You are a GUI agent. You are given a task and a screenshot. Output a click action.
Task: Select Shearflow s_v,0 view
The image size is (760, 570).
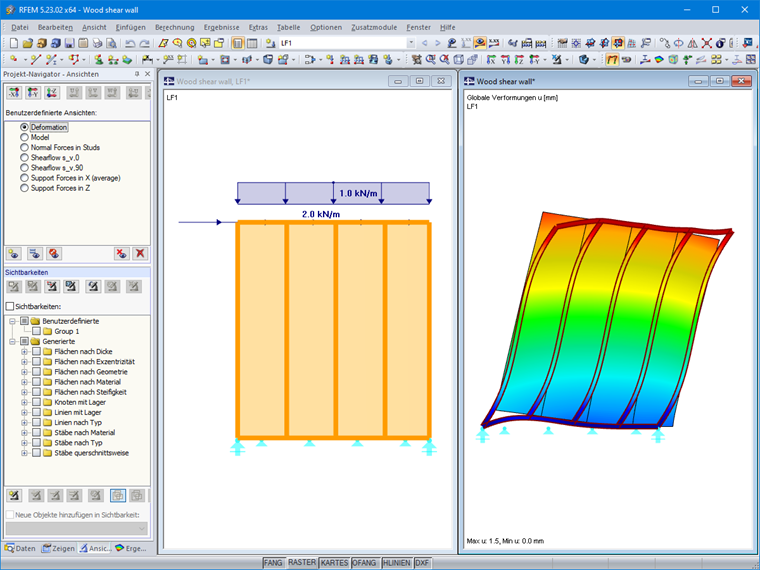[x=24, y=158]
